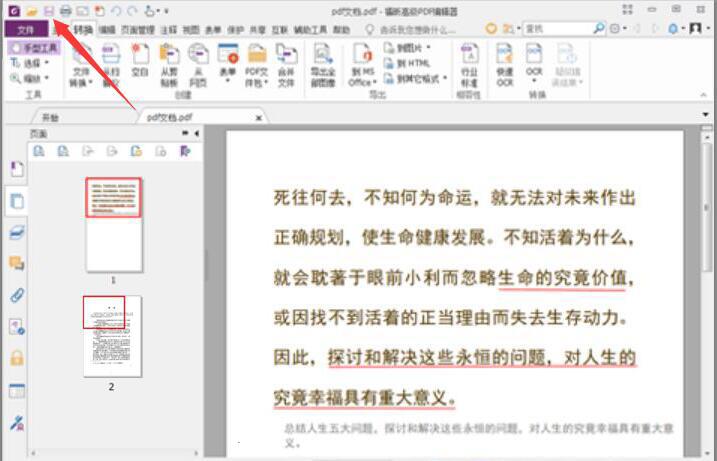Screen dimensions: 717x461
Task: Open the Pages thumbnails sidebar icon
Action: point(16,201)
